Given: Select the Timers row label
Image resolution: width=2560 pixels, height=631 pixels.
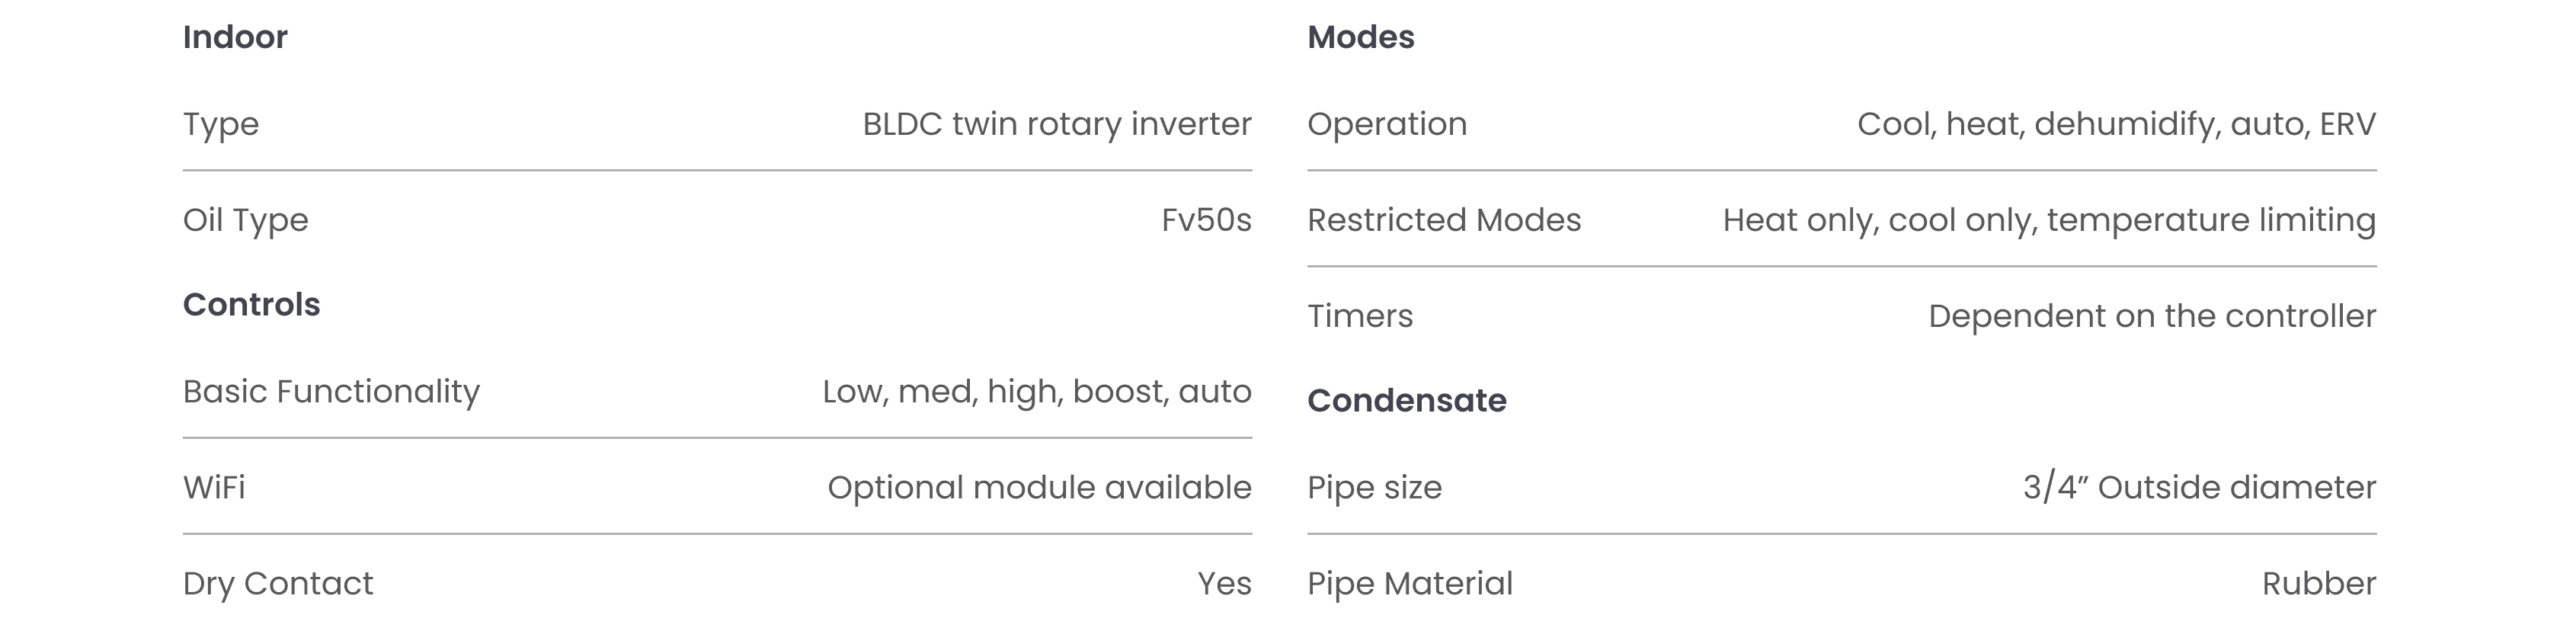Looking at the screenshot, I should click(x=1359, y=316).
